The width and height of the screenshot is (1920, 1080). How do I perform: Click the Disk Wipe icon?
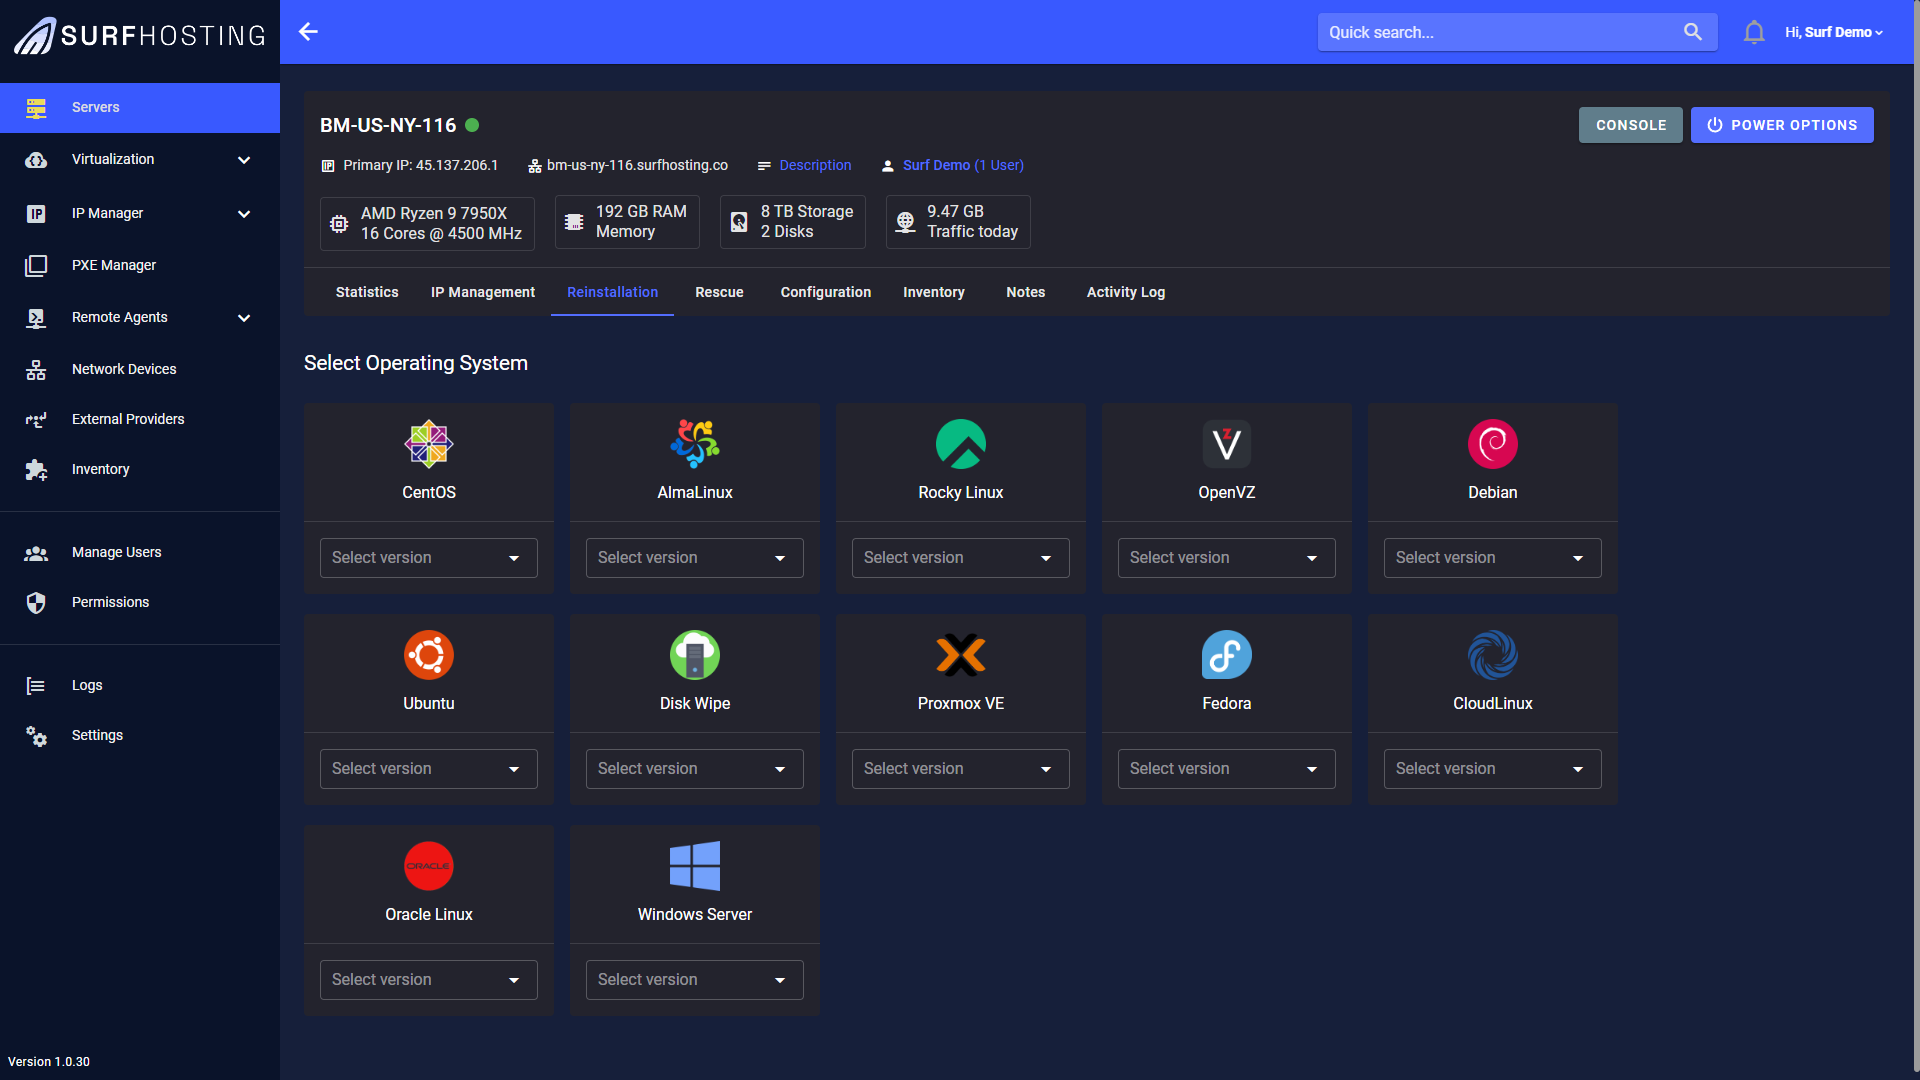tap(695, 655)
